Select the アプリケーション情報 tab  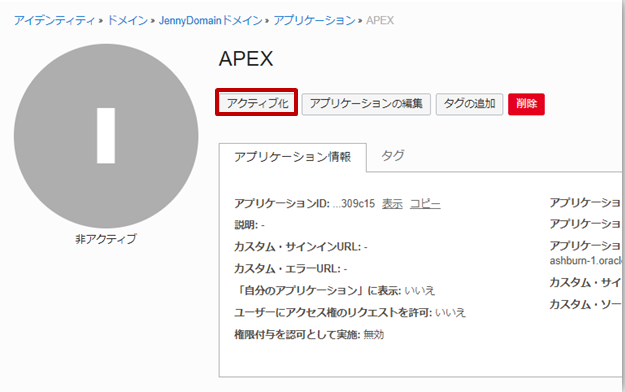[293, 157]
